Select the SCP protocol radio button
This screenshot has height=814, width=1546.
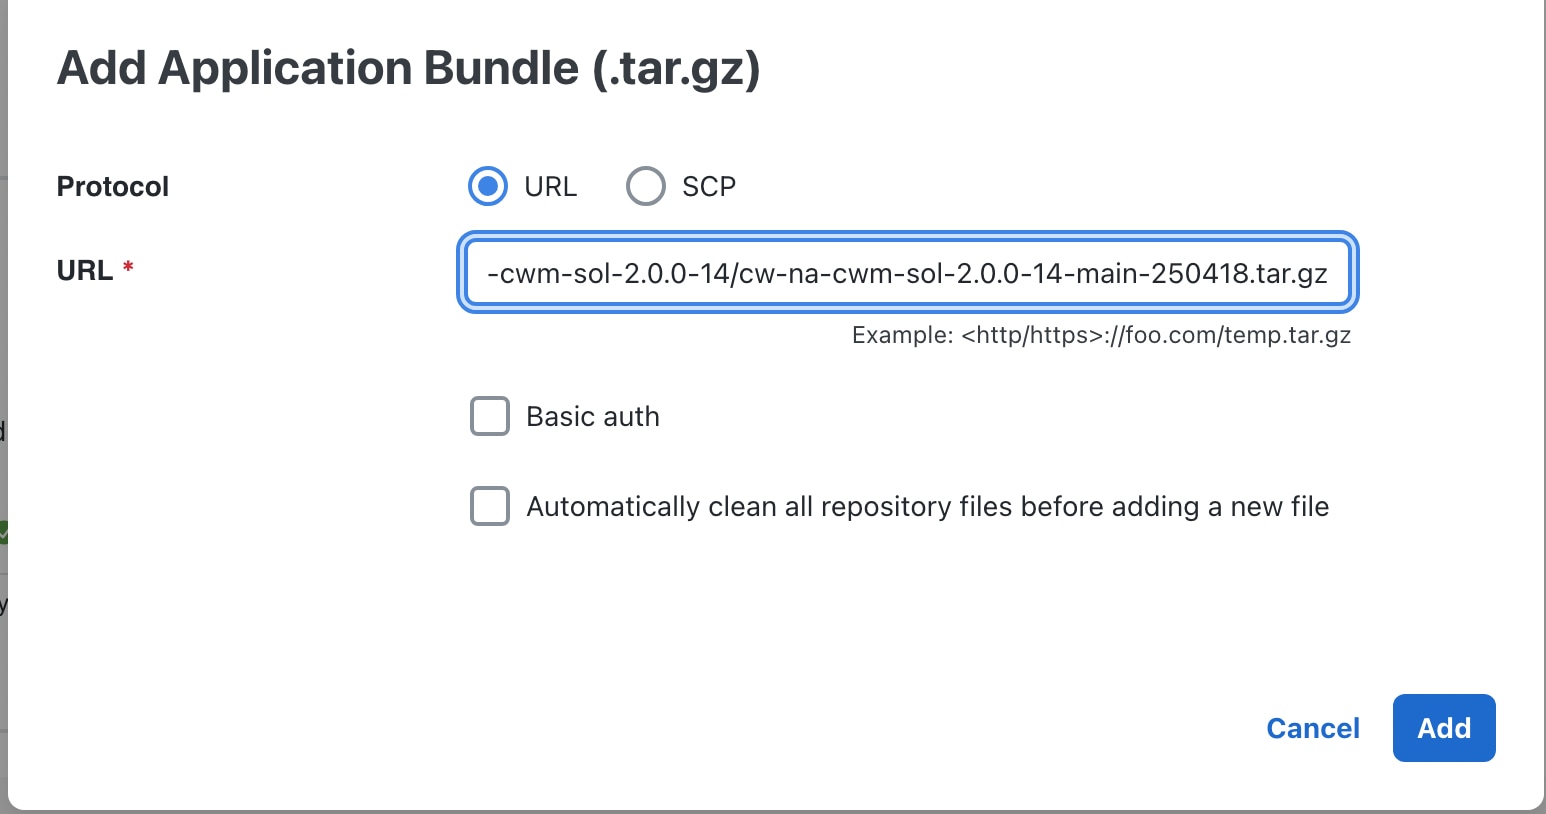point(646,186)
